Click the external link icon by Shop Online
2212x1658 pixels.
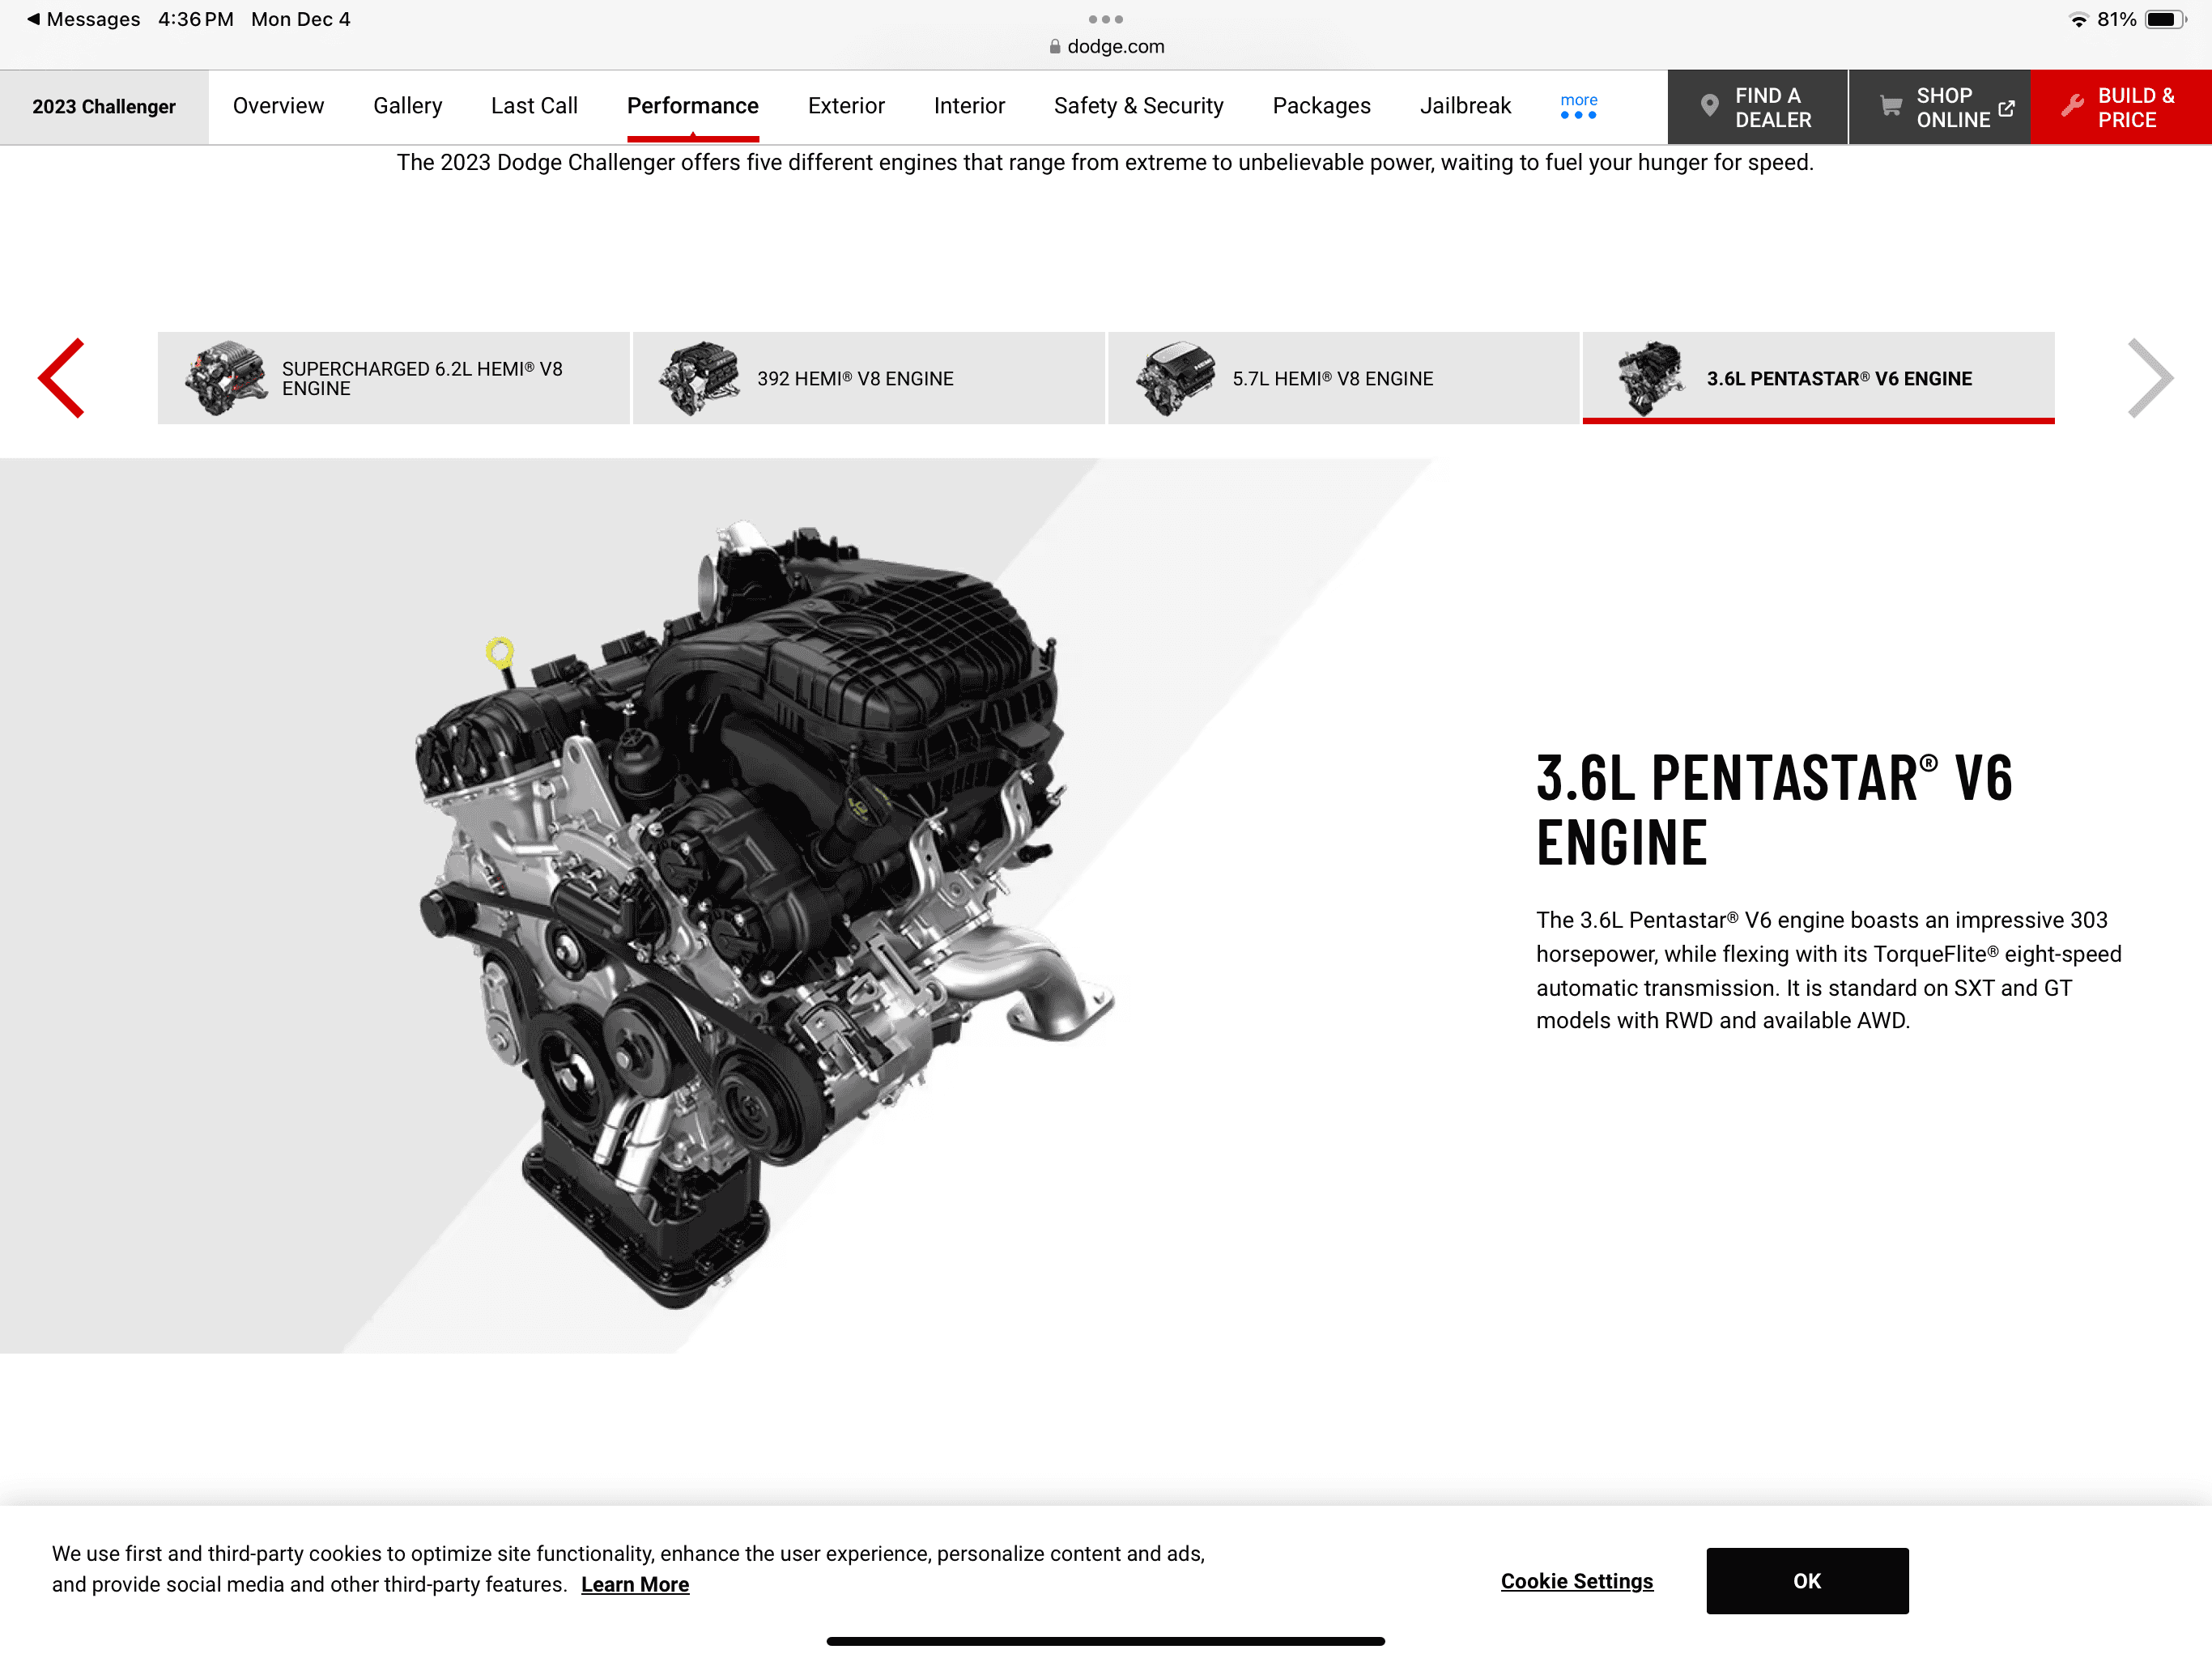pos(2005,108)
